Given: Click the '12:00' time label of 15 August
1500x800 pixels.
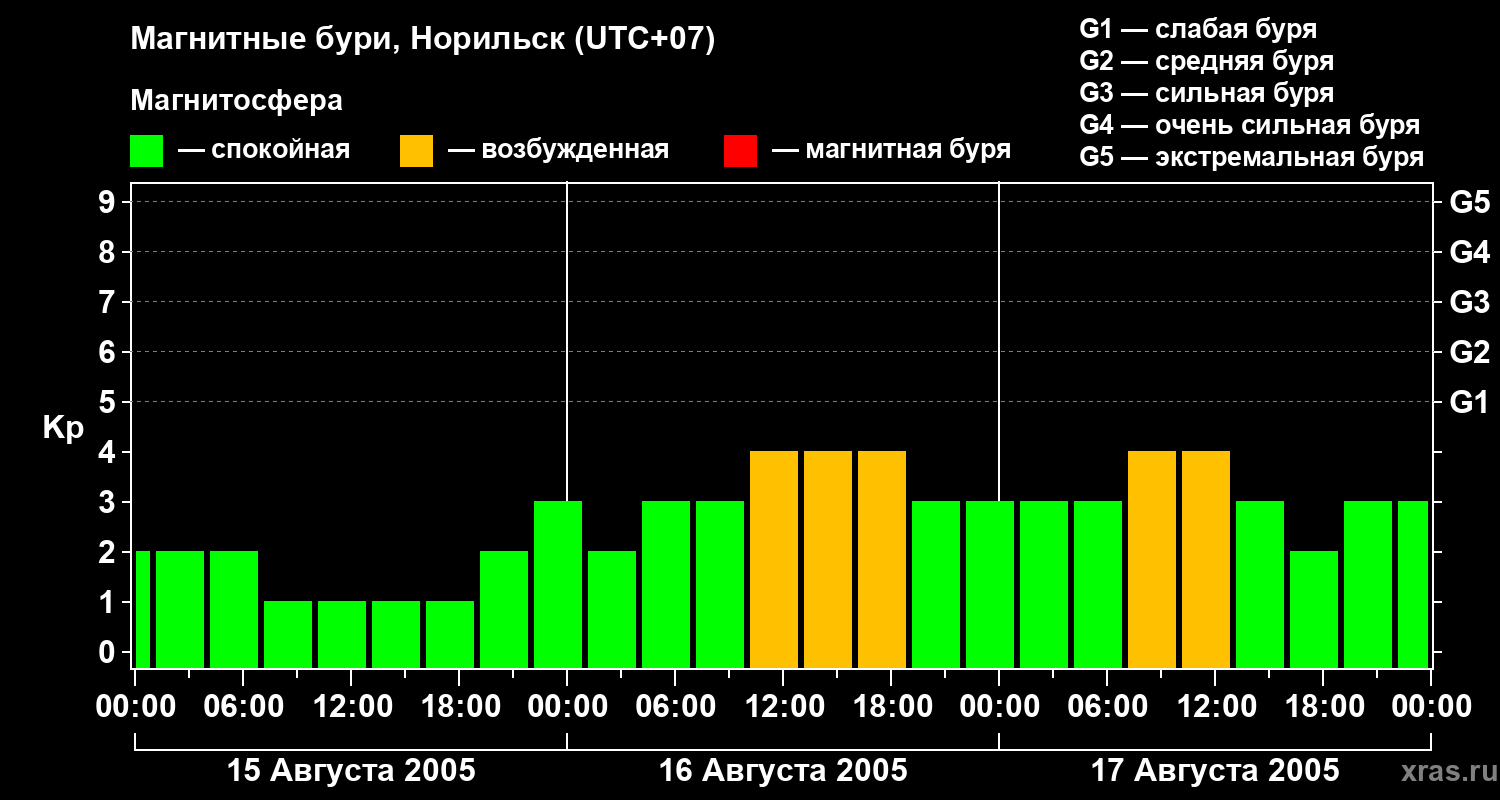Looking at the screenshot, I should coord(351,707).
